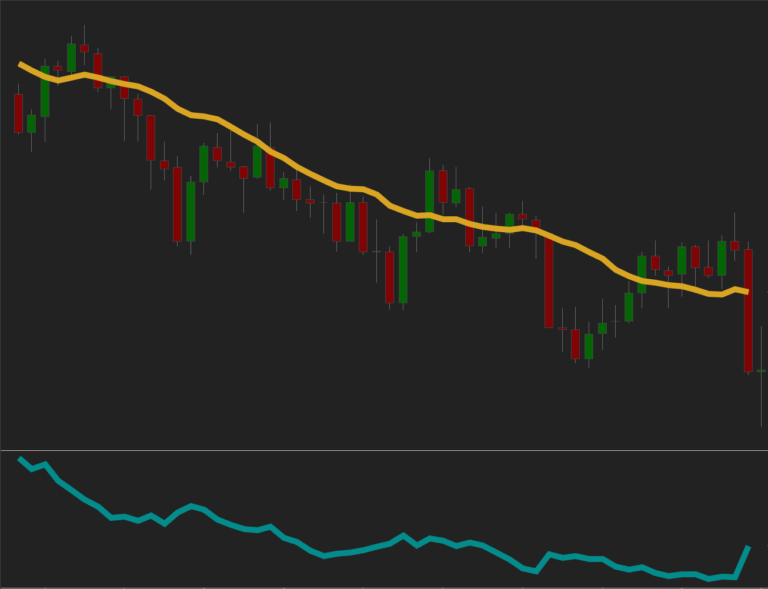Click the first red candlestick on the chart
The image size is (768, 589).
(18, 113)
